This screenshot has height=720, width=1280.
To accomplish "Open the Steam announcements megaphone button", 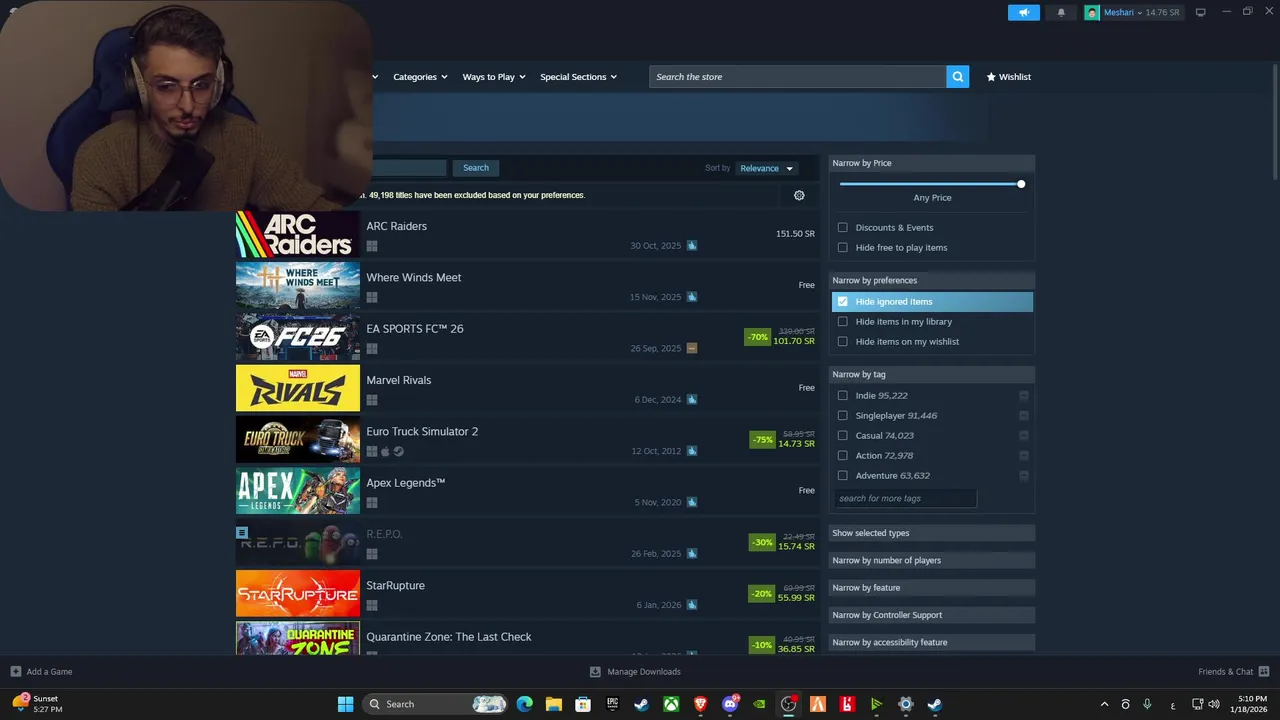I will pyautogui.click(x=1024, y=12).
